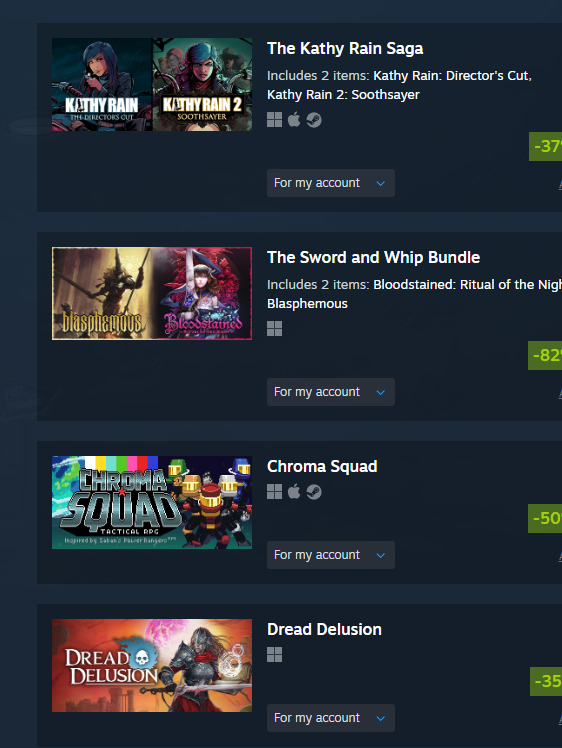
Task: Open The Kathy Rain Saga title link
Action: (x=345, y=49)
